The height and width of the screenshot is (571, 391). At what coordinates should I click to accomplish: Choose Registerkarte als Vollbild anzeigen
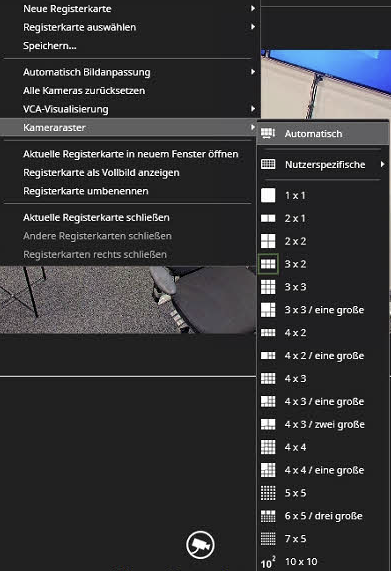[129, 173]
